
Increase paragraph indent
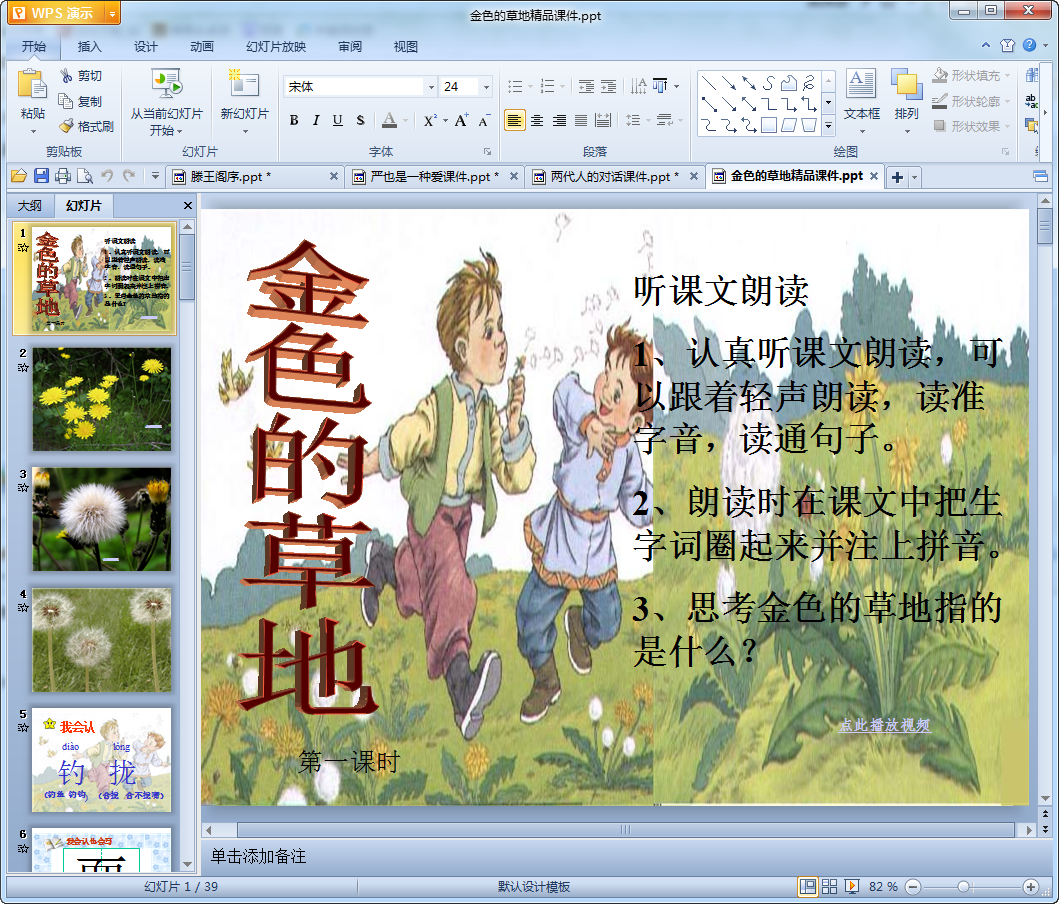point(609,86)
